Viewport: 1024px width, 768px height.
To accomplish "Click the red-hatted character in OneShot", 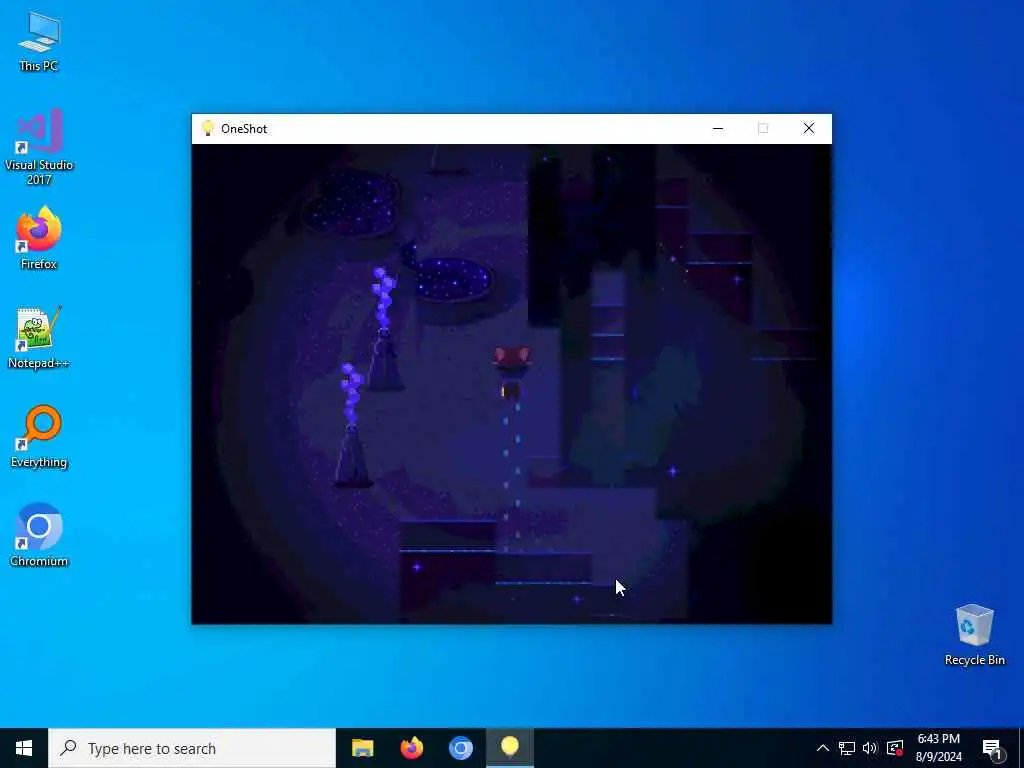I will [511, 373].
